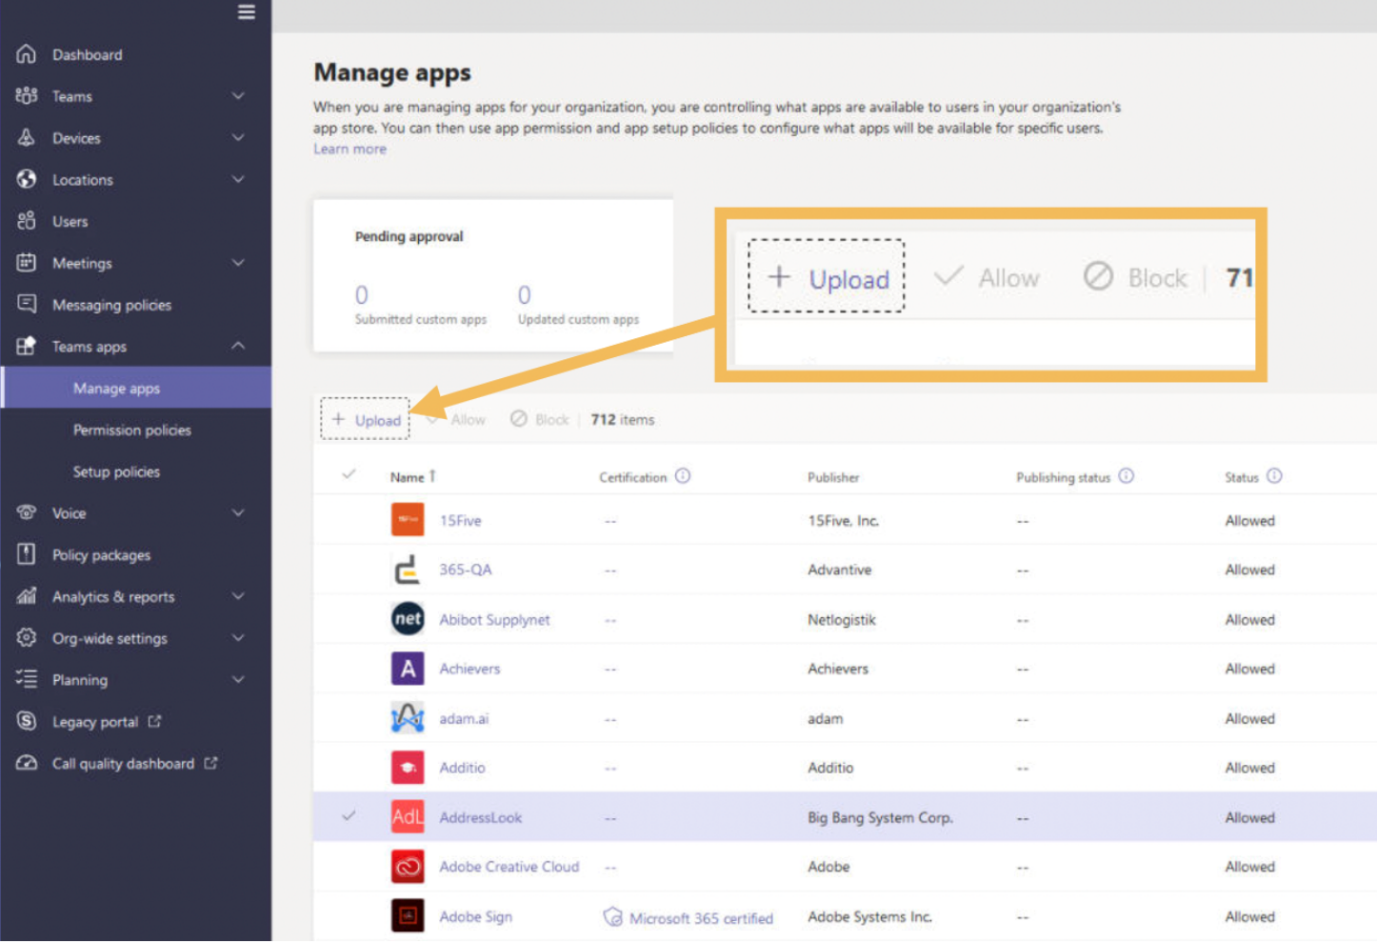
Task: Click the Legacy portal Skype icon
Action: click(x=27, y=721)
